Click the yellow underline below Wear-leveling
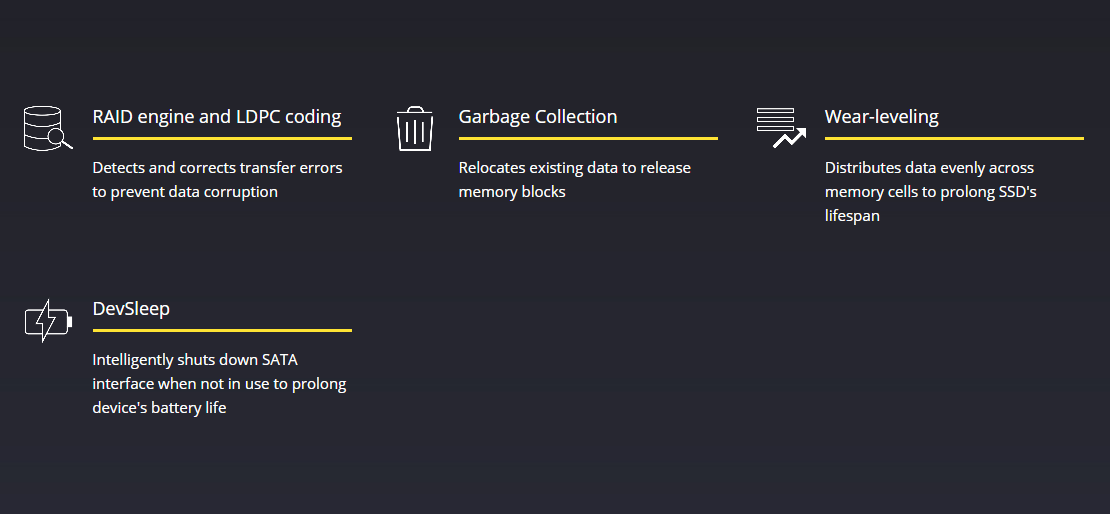The width and height of the screenshot is (1110, 514). pos(954,139)
